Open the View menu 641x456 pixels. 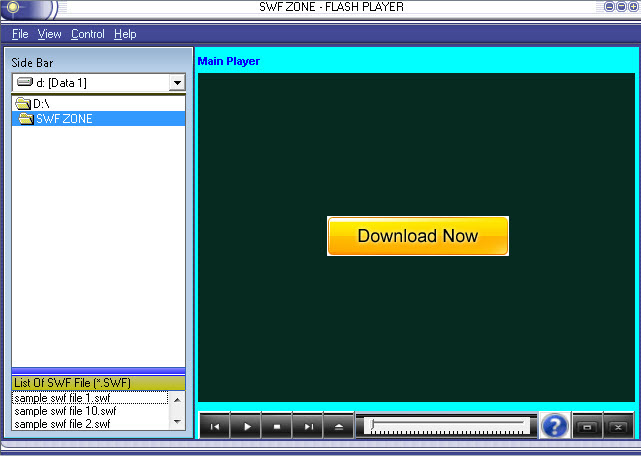click(49, 34)
